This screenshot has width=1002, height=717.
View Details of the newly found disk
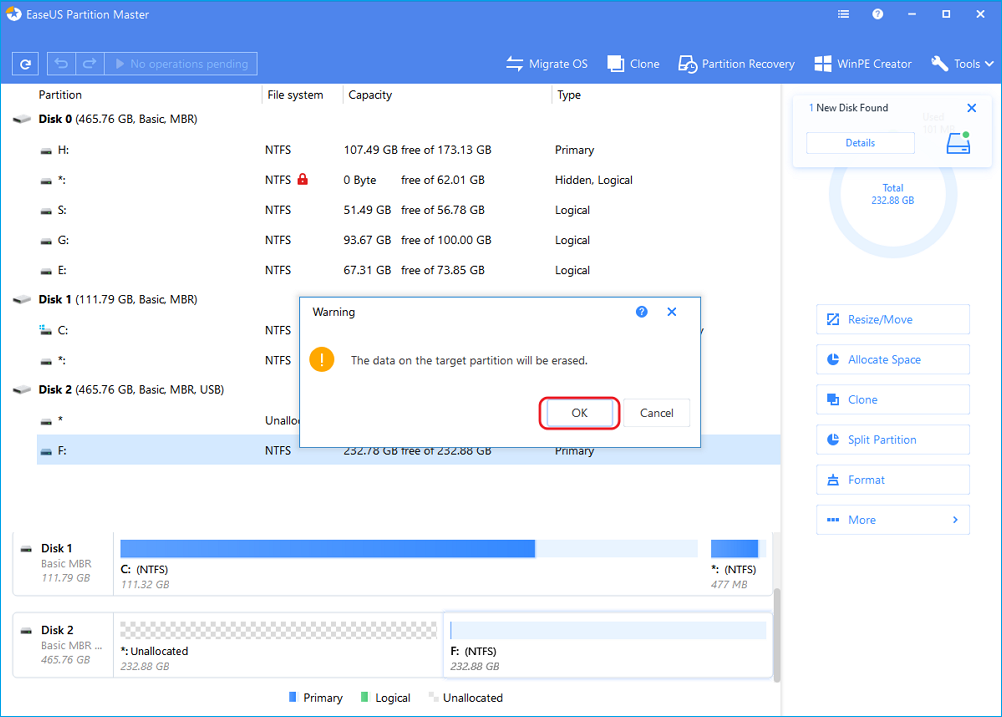(859, 142)
